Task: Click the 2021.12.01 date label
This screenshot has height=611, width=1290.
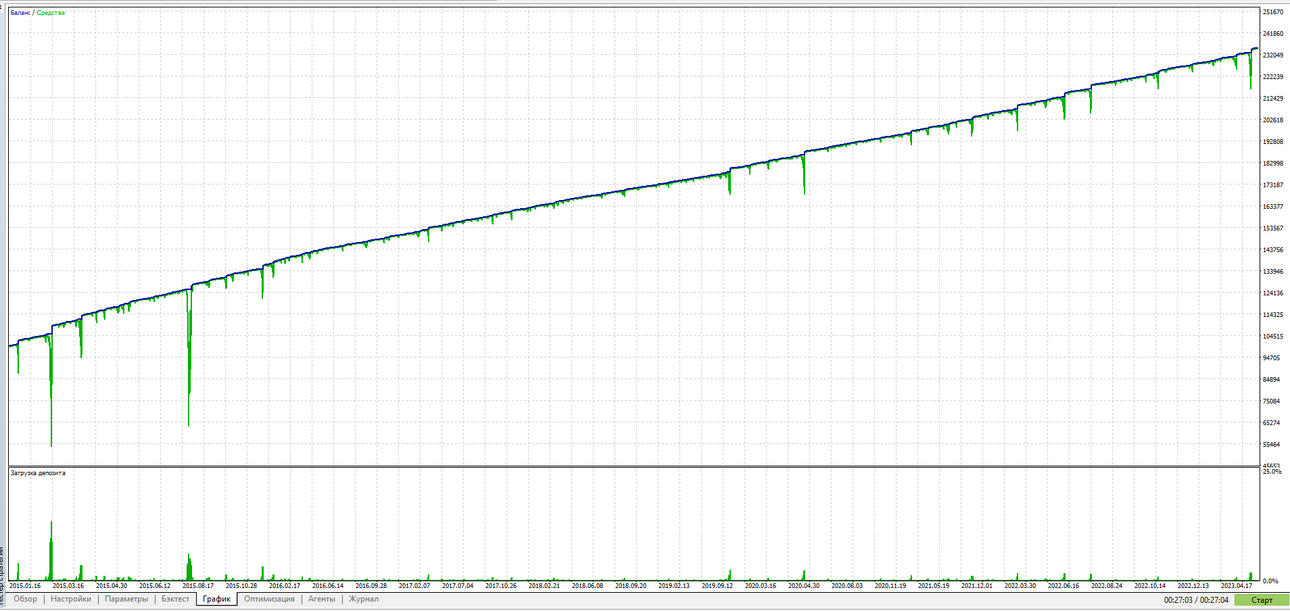Action: [977, 586]
